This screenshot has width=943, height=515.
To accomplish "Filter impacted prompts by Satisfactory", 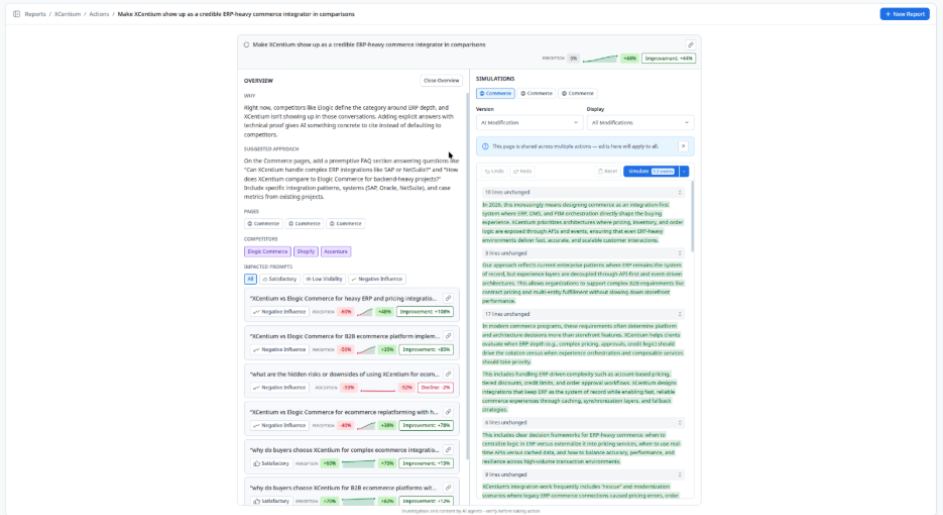I will [x=280, y=279].
